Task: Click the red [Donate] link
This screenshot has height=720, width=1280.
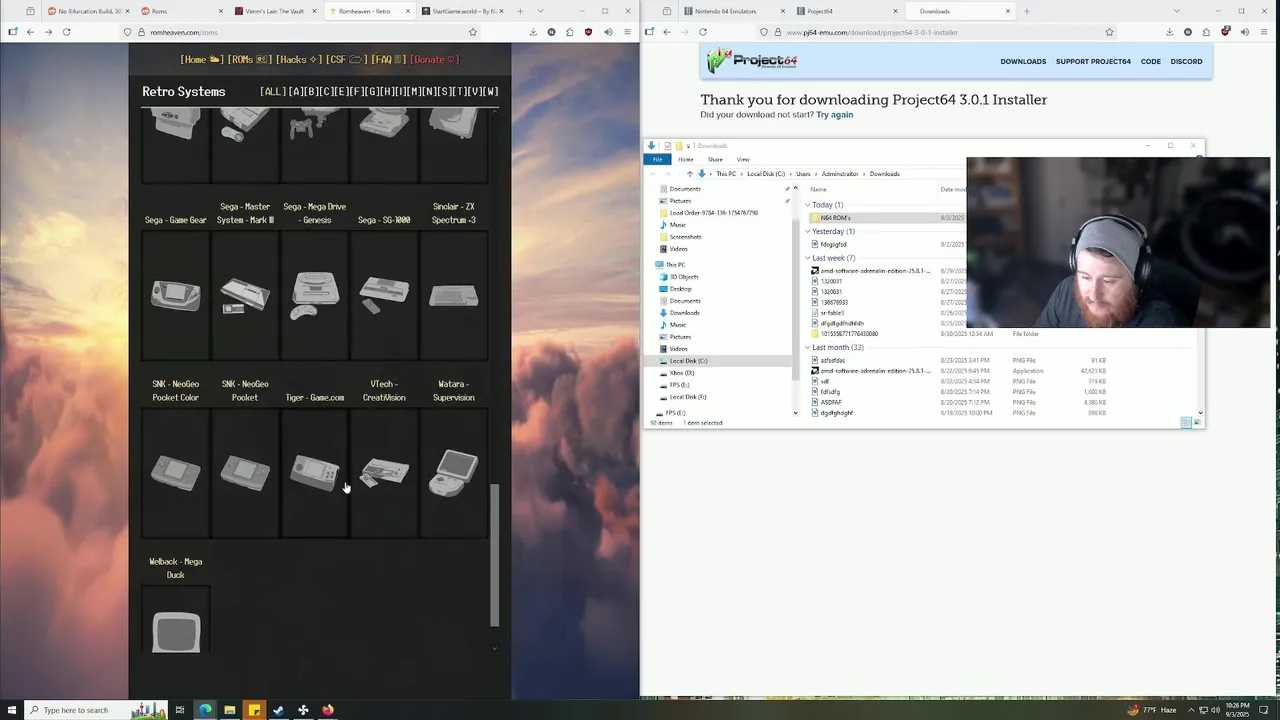Action: pos(435,60)
